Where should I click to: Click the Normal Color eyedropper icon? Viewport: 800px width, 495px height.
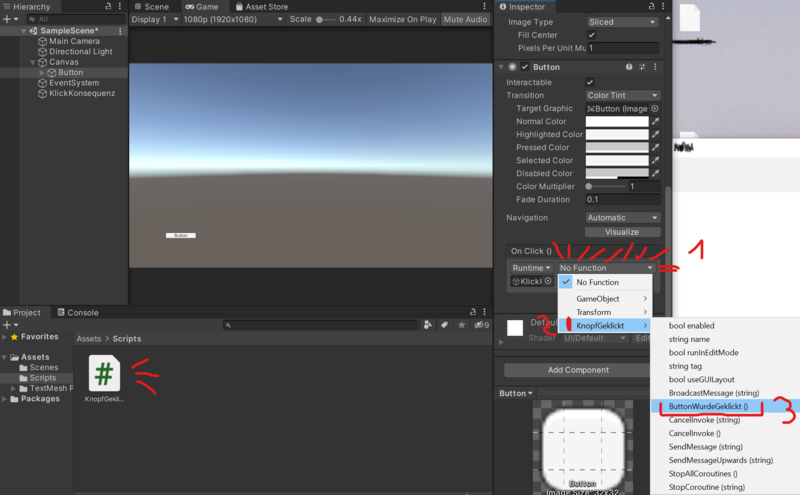[656, 121]
